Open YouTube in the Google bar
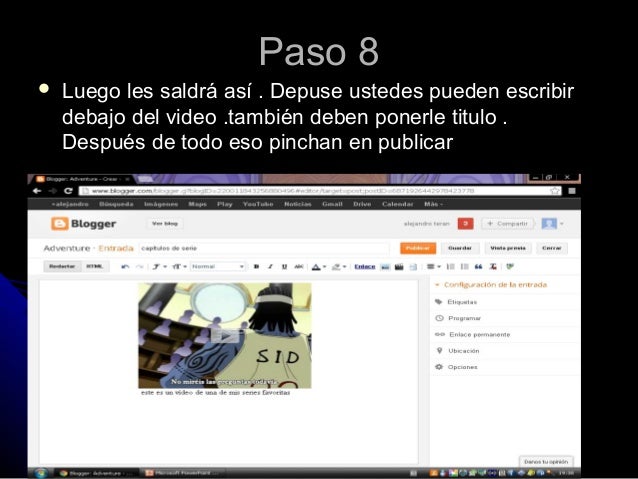Viewport: 638px width, 479px height. 258,204
